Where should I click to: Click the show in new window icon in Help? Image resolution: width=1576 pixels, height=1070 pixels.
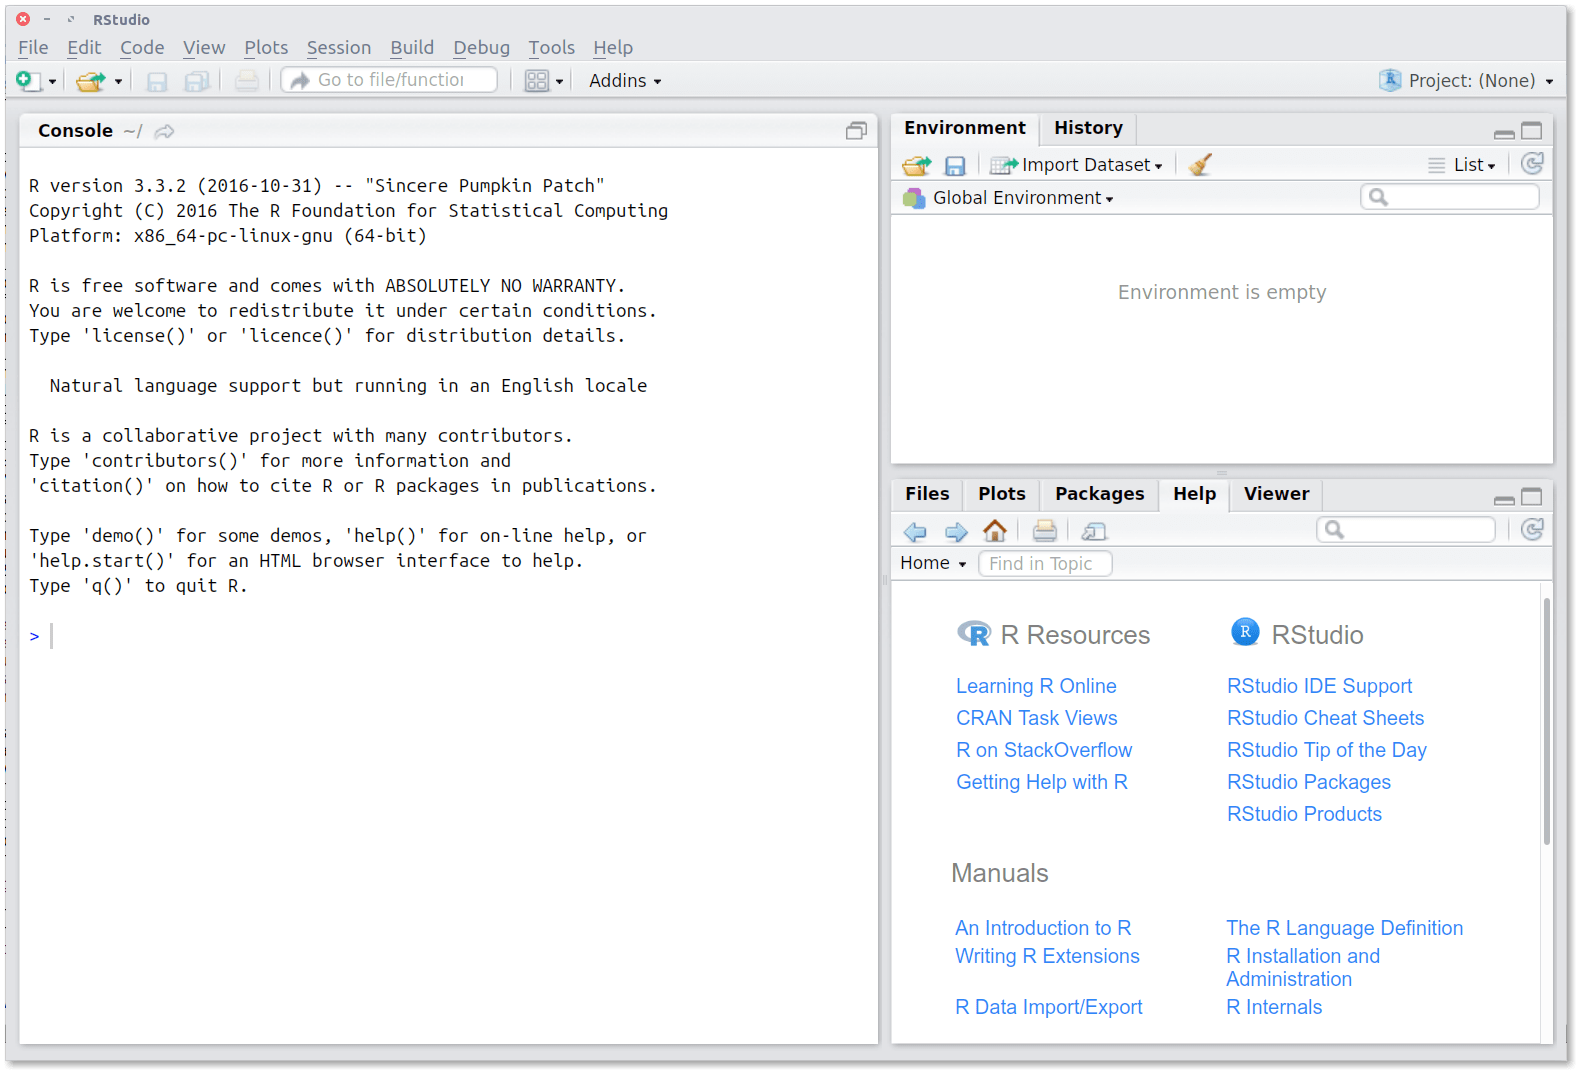(x=1094, y=531)
